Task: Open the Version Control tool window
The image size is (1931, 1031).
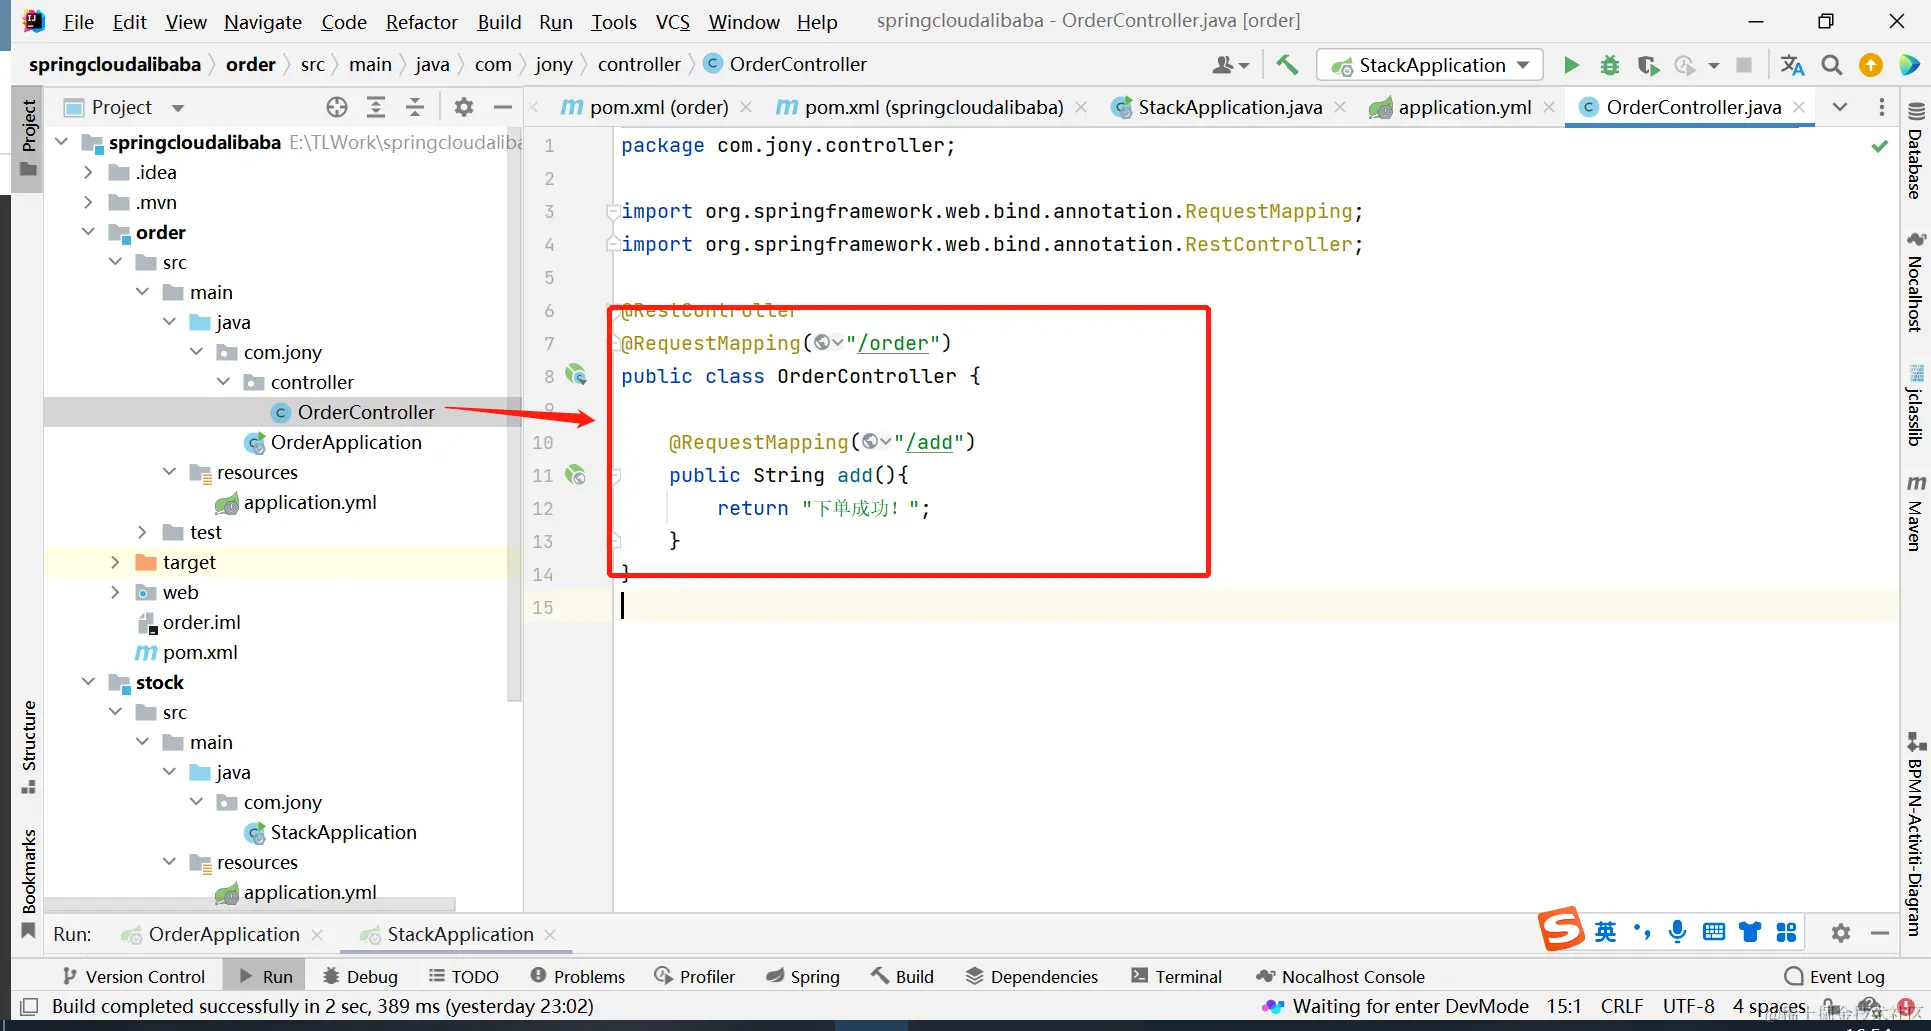Action: coord(133,976)
